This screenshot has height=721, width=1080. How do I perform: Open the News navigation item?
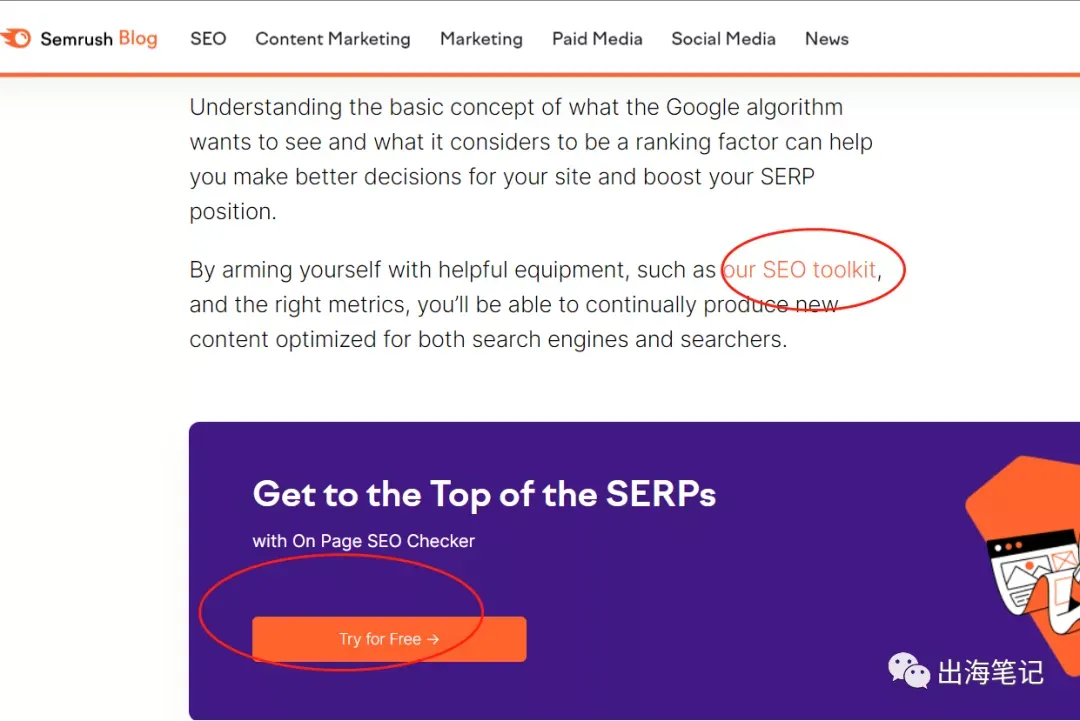[x=826, y=39]
